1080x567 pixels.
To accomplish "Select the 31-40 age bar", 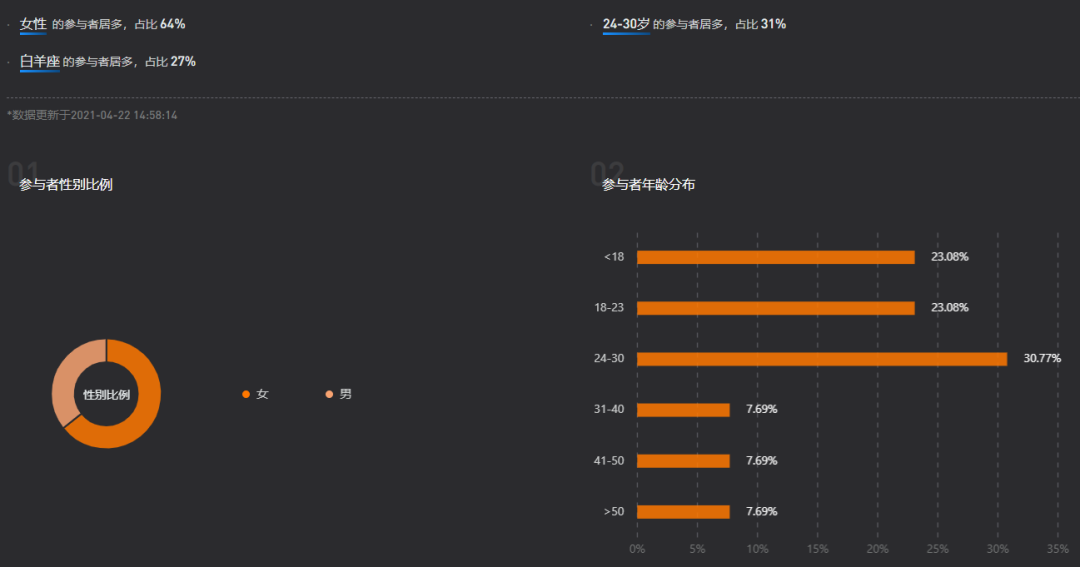I will tap(683, 410).
